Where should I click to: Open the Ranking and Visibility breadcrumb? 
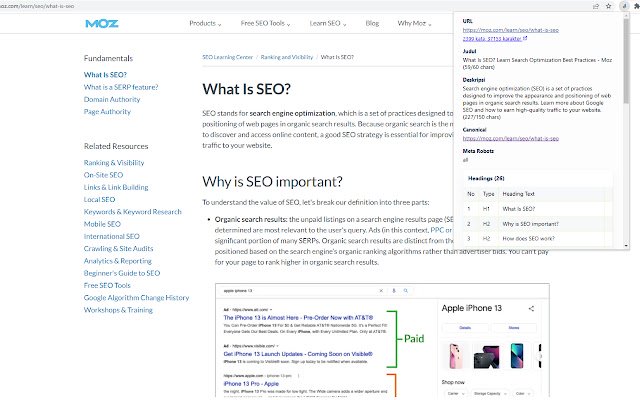(287, 57)
